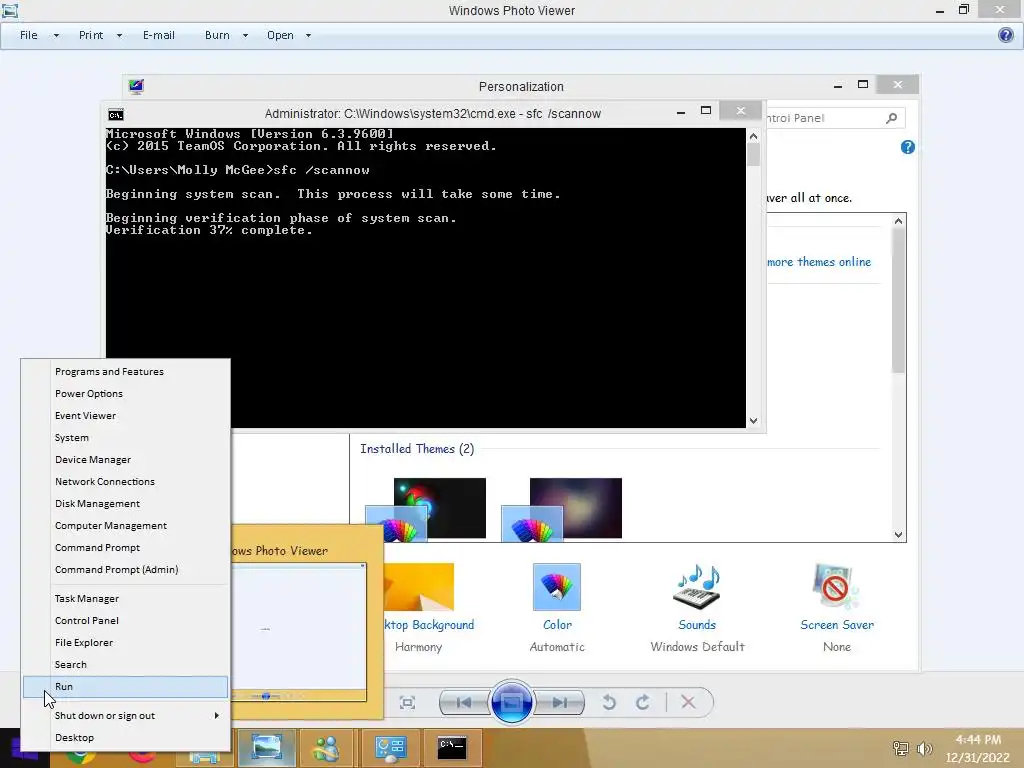
Task: Click the Photo Viewer taskbar preview thumbnail
Action: tap(299, 631)
